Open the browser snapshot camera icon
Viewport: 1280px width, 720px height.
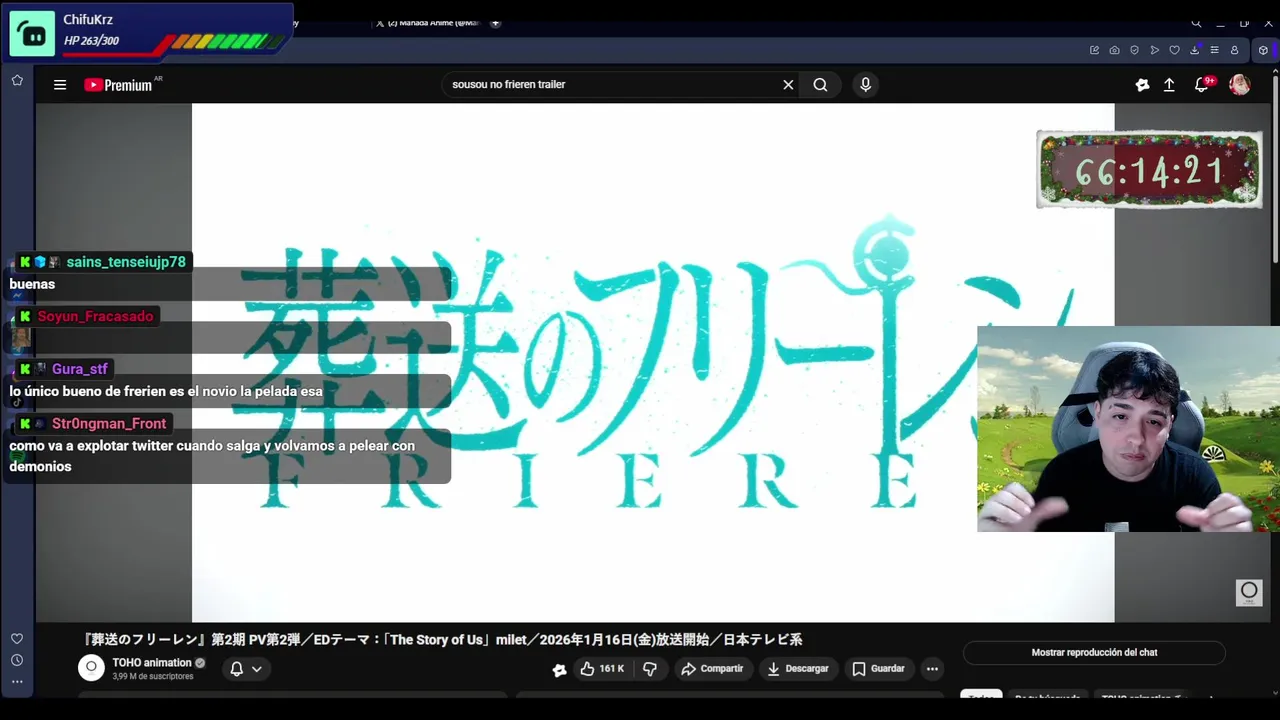pos(1114,50)
